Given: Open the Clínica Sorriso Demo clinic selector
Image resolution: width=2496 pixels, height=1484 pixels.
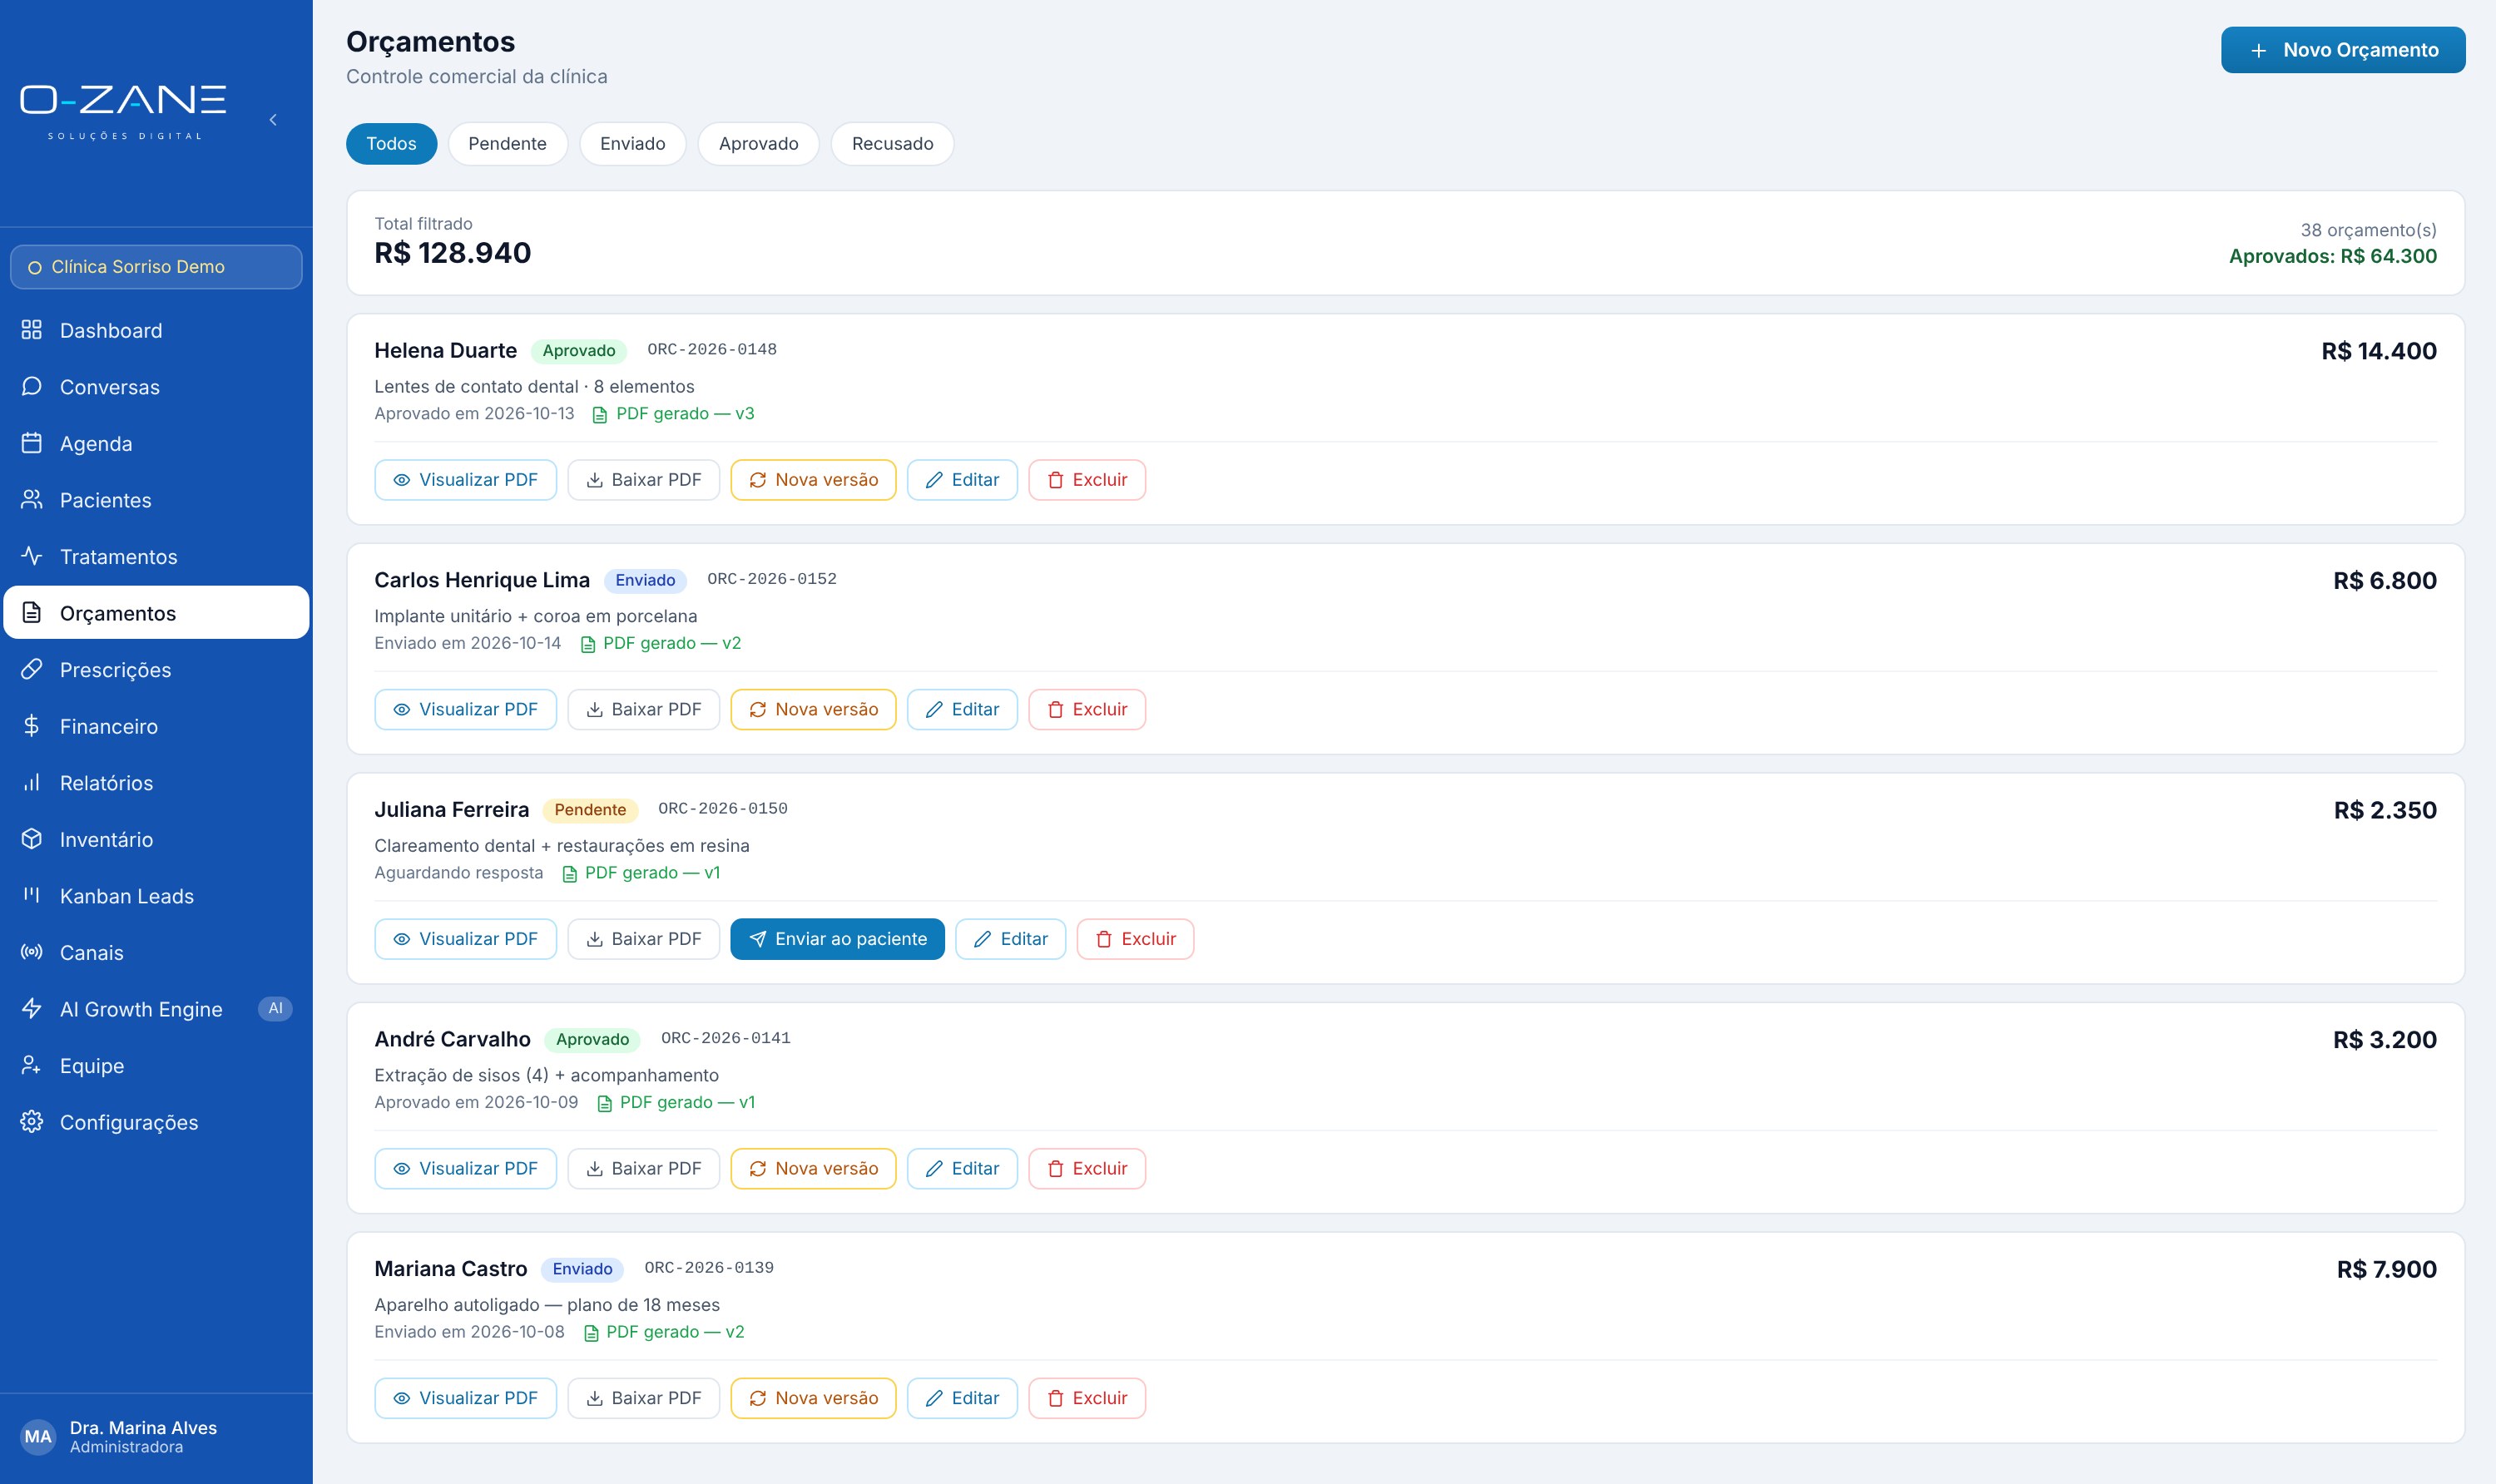Looking at the screenshot, I should (x=156, y=267).
